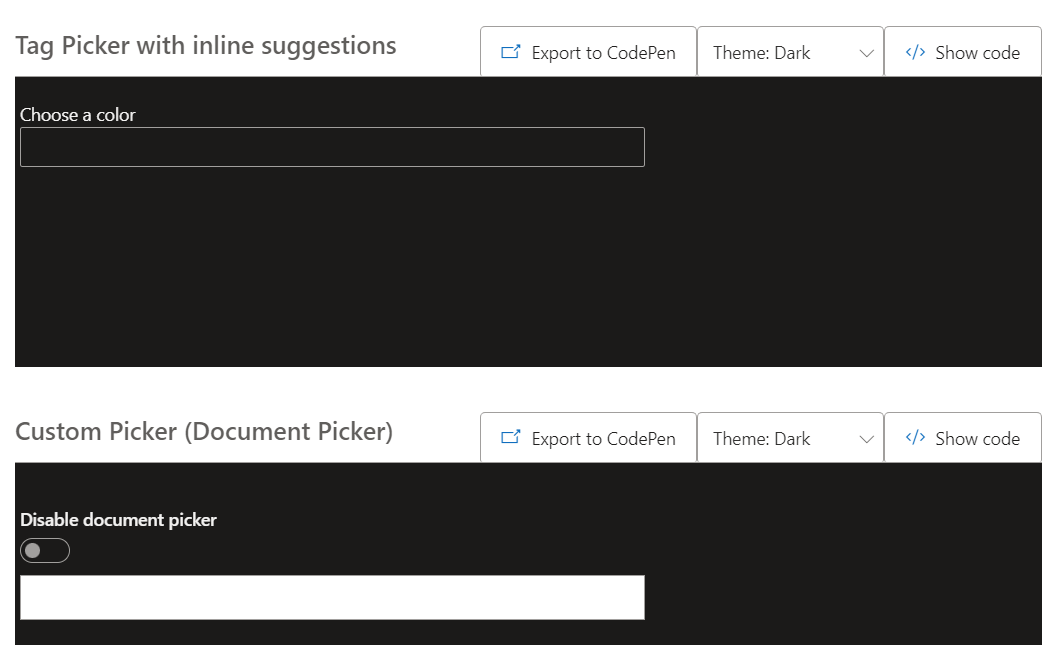
Task: Click the code icon beside the lower Show code button
Action: coord(915,437)
